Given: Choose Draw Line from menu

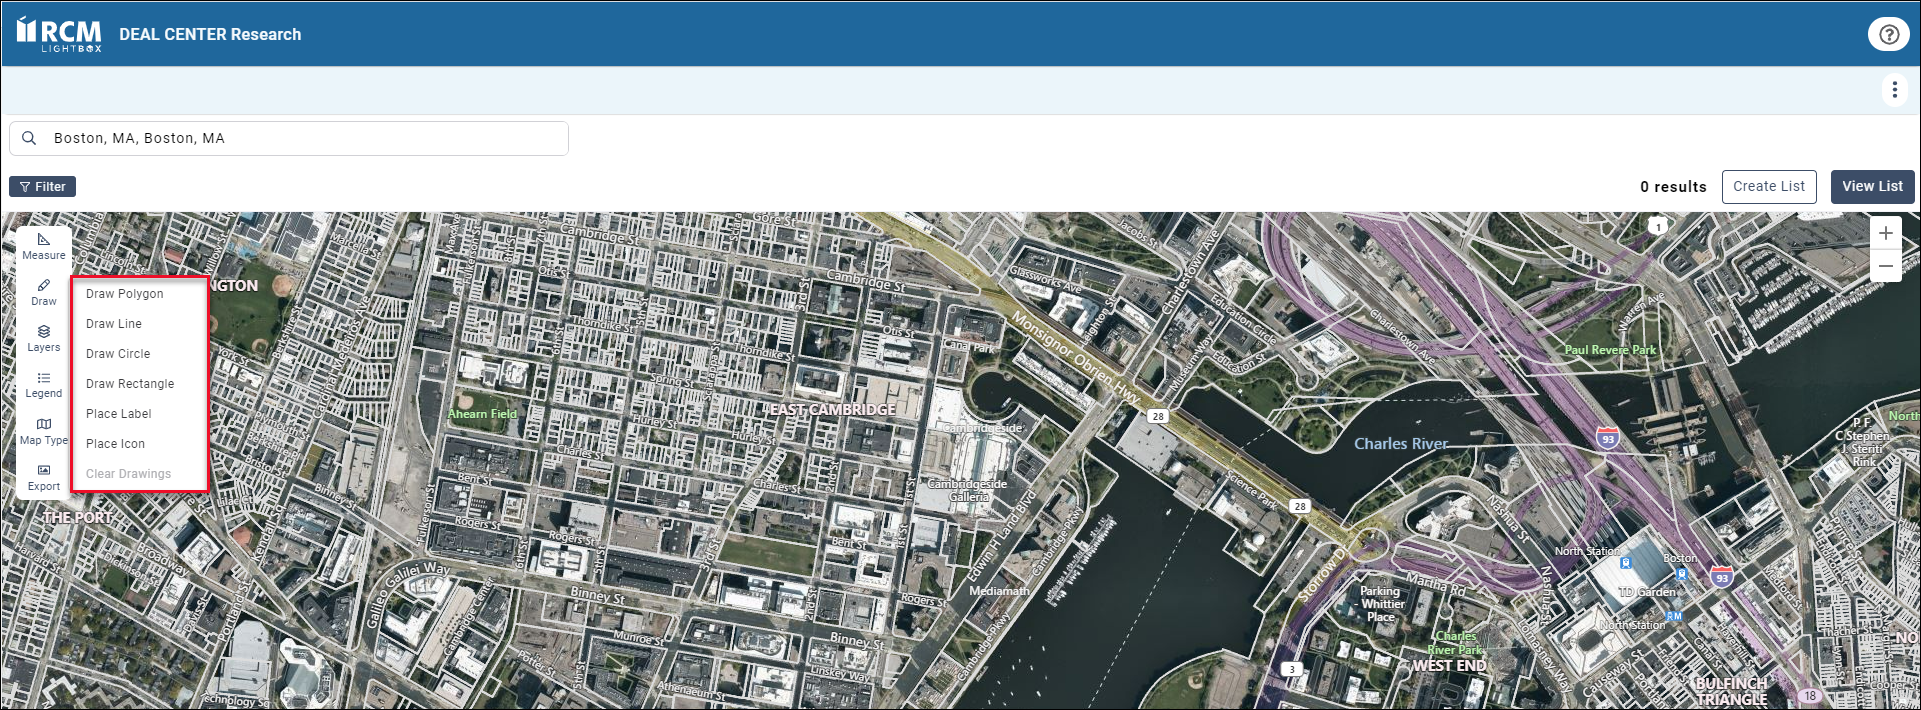Looking at the screenshot, I should [114, 324].
